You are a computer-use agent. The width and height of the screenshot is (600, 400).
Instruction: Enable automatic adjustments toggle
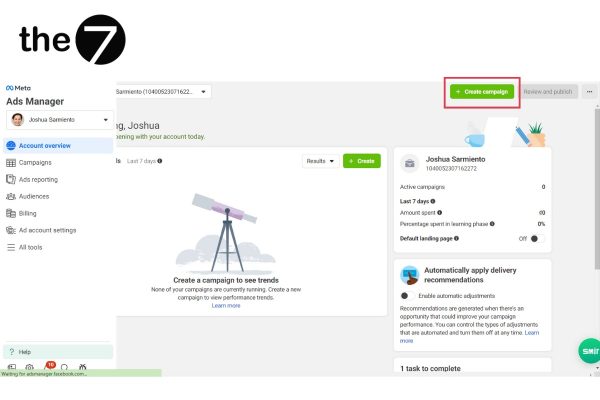(x=406, y=296)
